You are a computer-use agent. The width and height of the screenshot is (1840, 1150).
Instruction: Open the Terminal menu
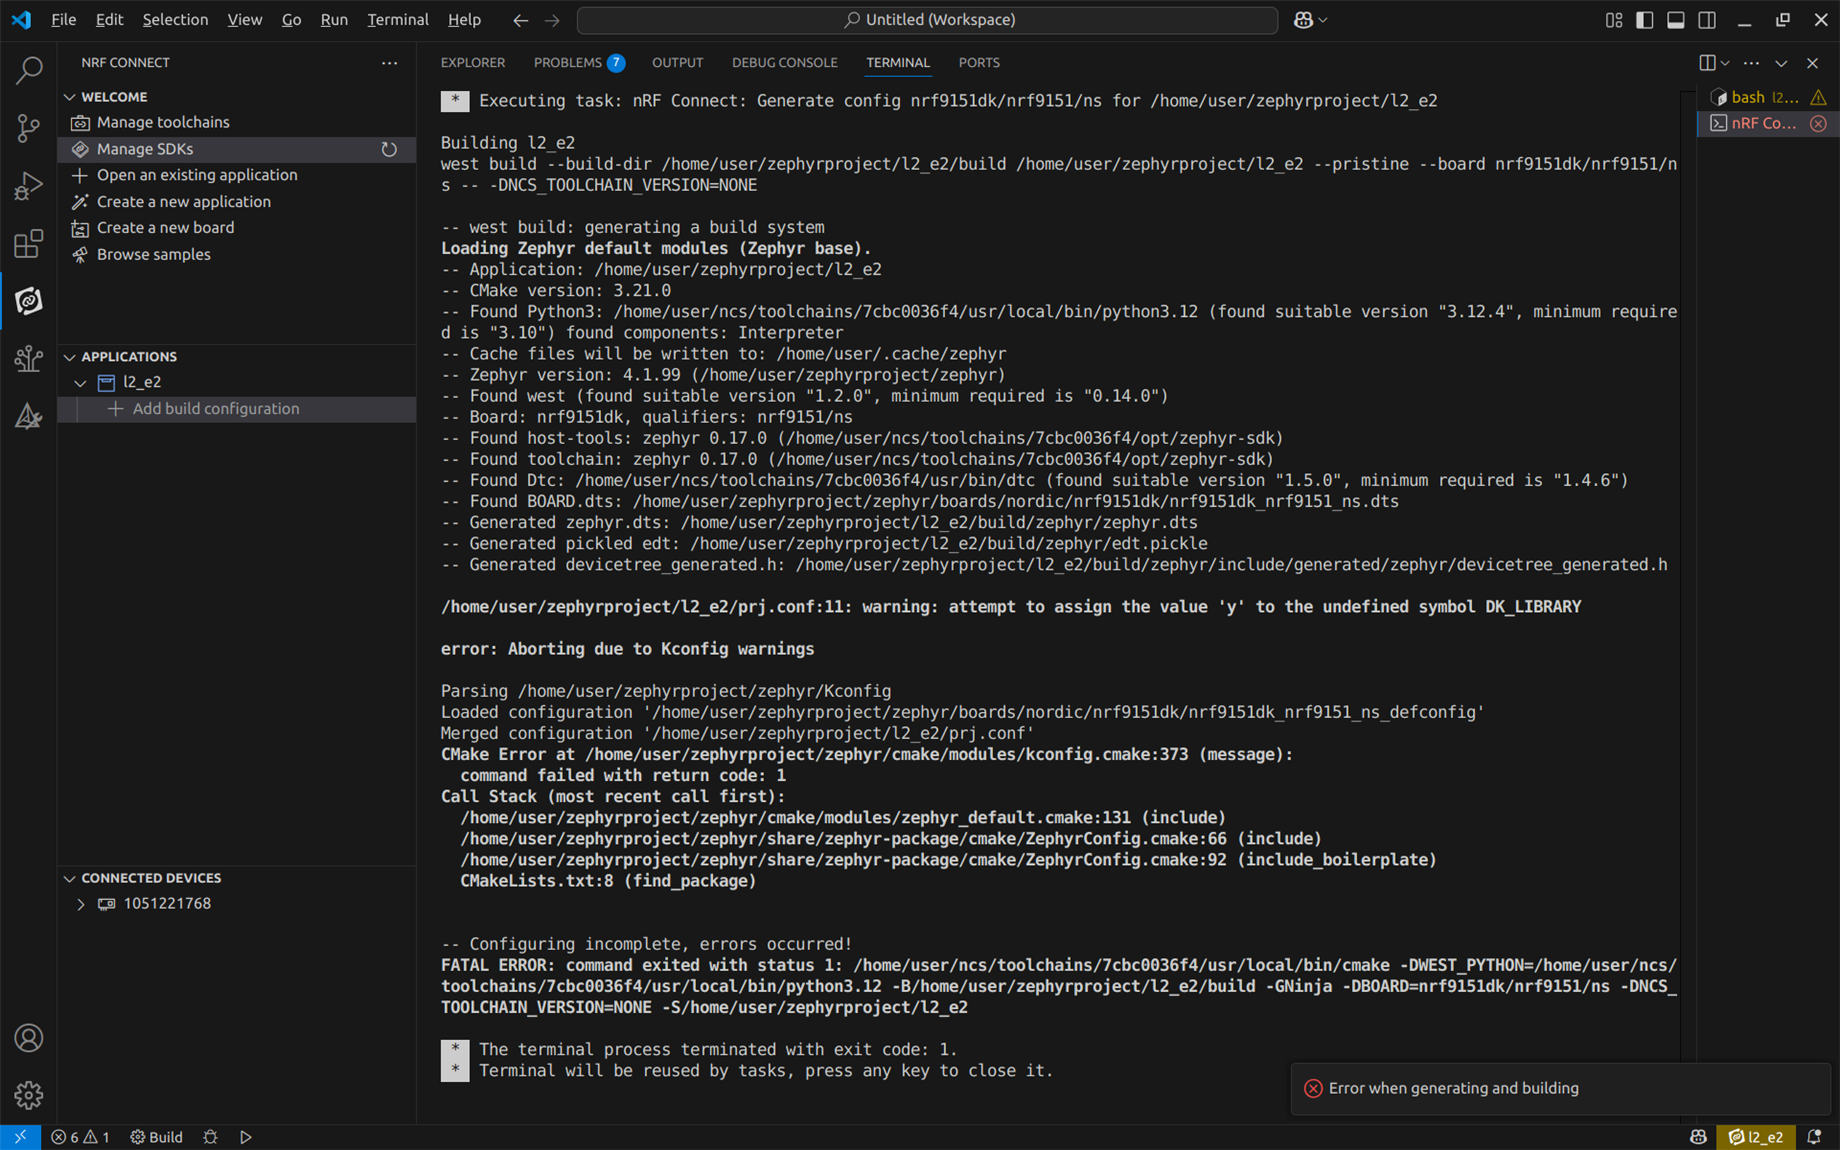(x=397, y=20)
